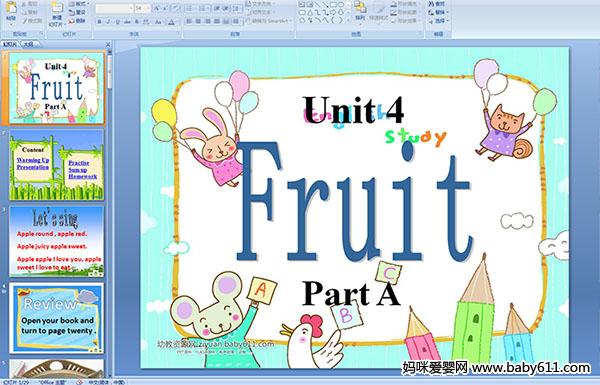Open the font name dropdown

coord(131,8)
